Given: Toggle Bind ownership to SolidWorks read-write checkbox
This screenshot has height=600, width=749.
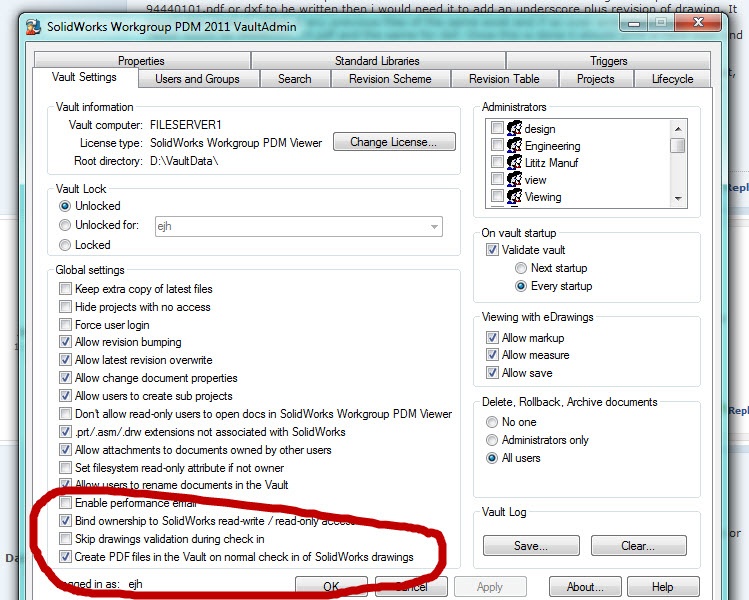Looking at the screenshot, I should pos(65,520).
